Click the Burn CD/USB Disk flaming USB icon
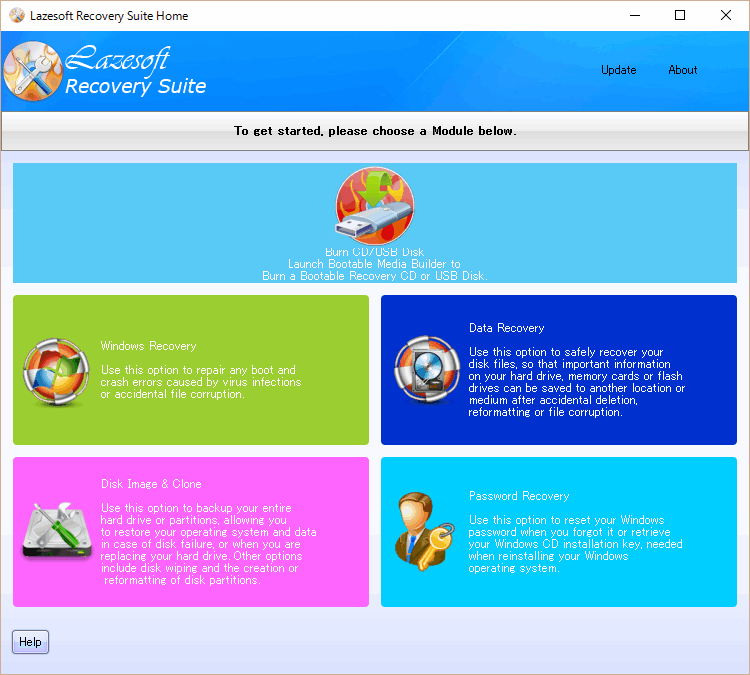 pos(375,206)
